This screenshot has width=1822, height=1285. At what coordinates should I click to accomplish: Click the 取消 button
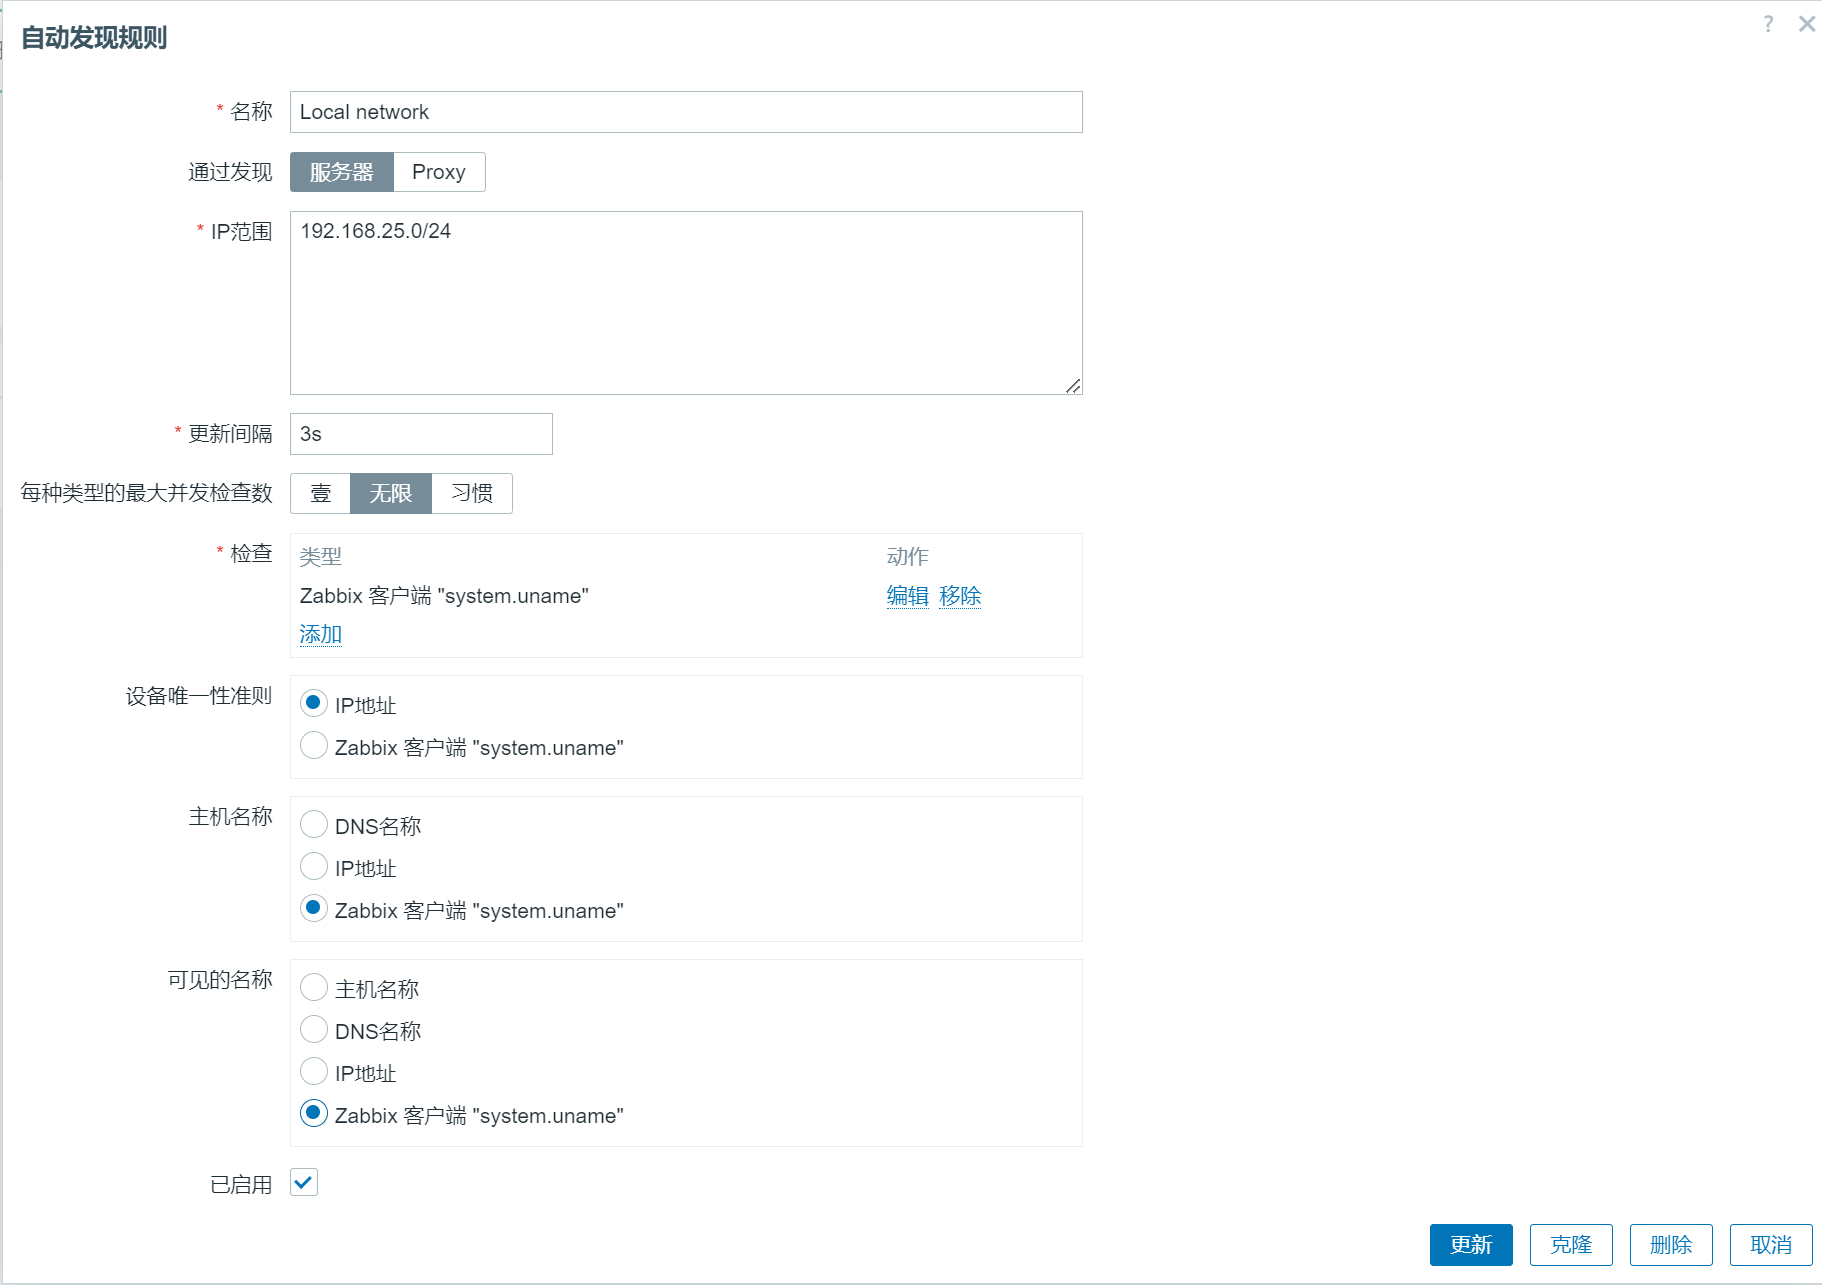[x=1771, y=1245]
